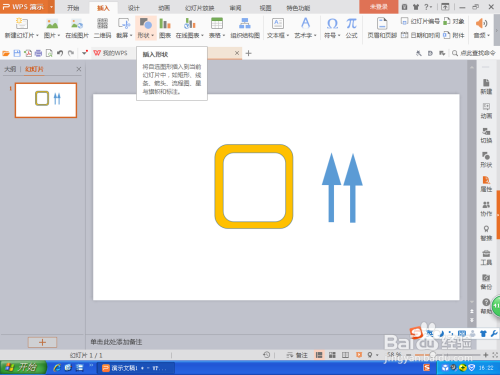Open Transition panel in right sidebar

[x=486, y=135]
